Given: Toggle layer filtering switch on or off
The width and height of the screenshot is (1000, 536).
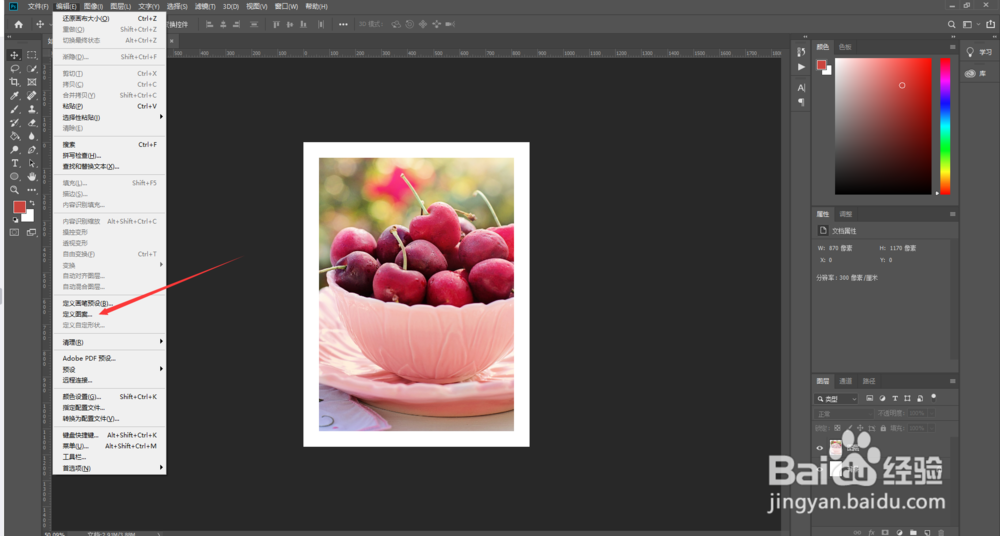Looking at the screenshot, I should 934,396.
